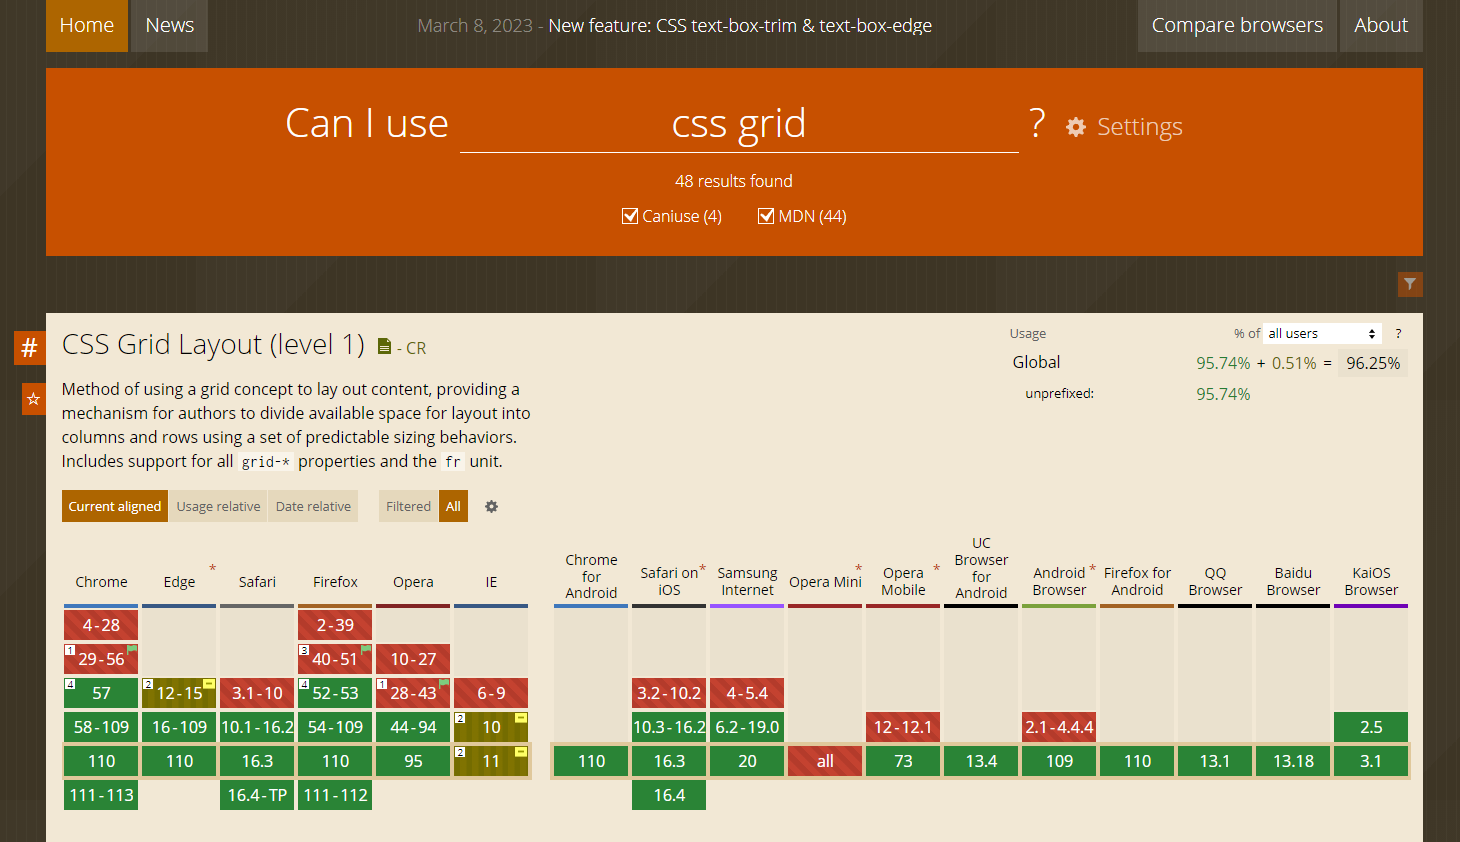Toggle the MDN (44) checkbox
This screenshot has height=842, width=1460.
[x=766, y=216]
